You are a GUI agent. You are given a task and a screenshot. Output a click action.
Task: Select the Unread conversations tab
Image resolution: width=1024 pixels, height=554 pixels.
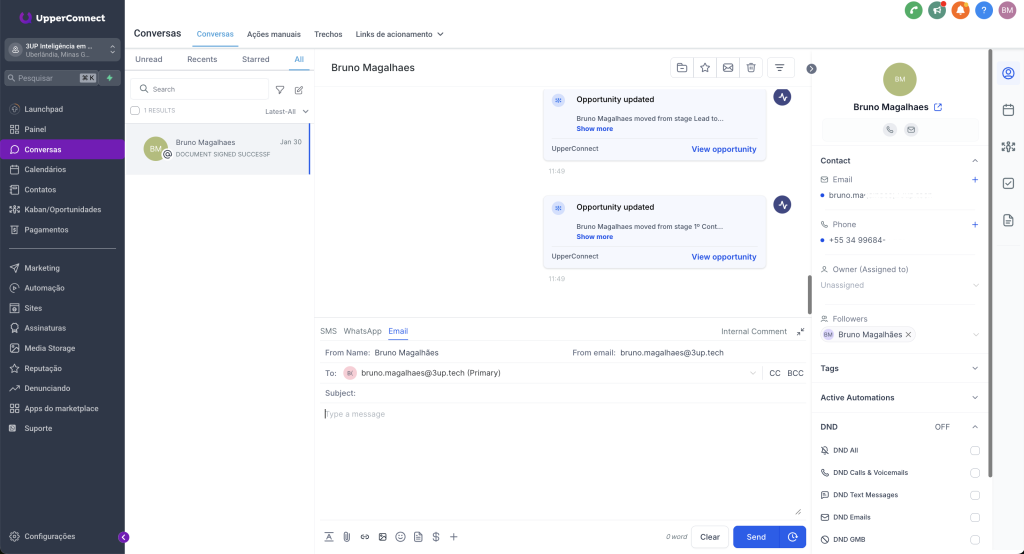click(x=149, y=60)
